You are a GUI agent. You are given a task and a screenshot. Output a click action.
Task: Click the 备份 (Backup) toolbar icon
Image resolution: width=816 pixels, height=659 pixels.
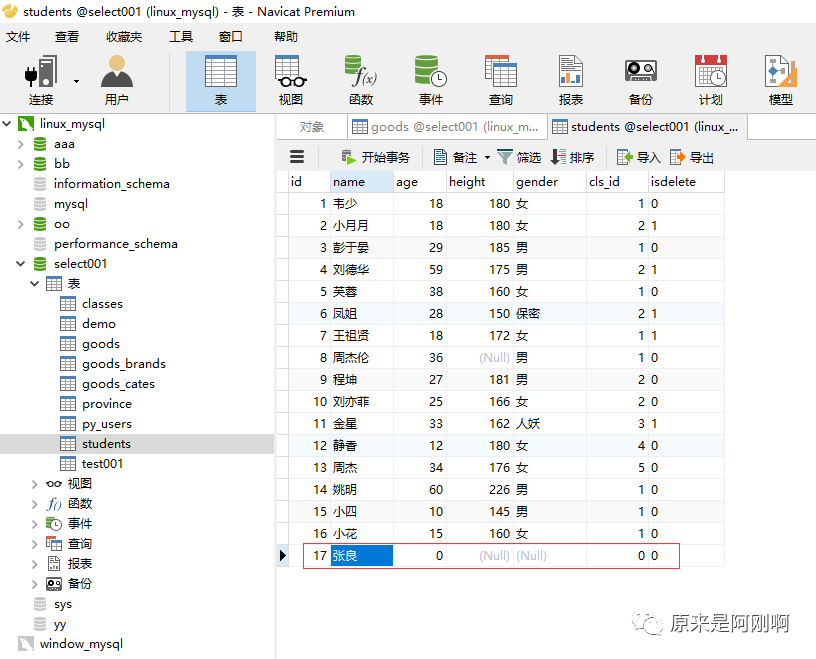click(641, 81)
